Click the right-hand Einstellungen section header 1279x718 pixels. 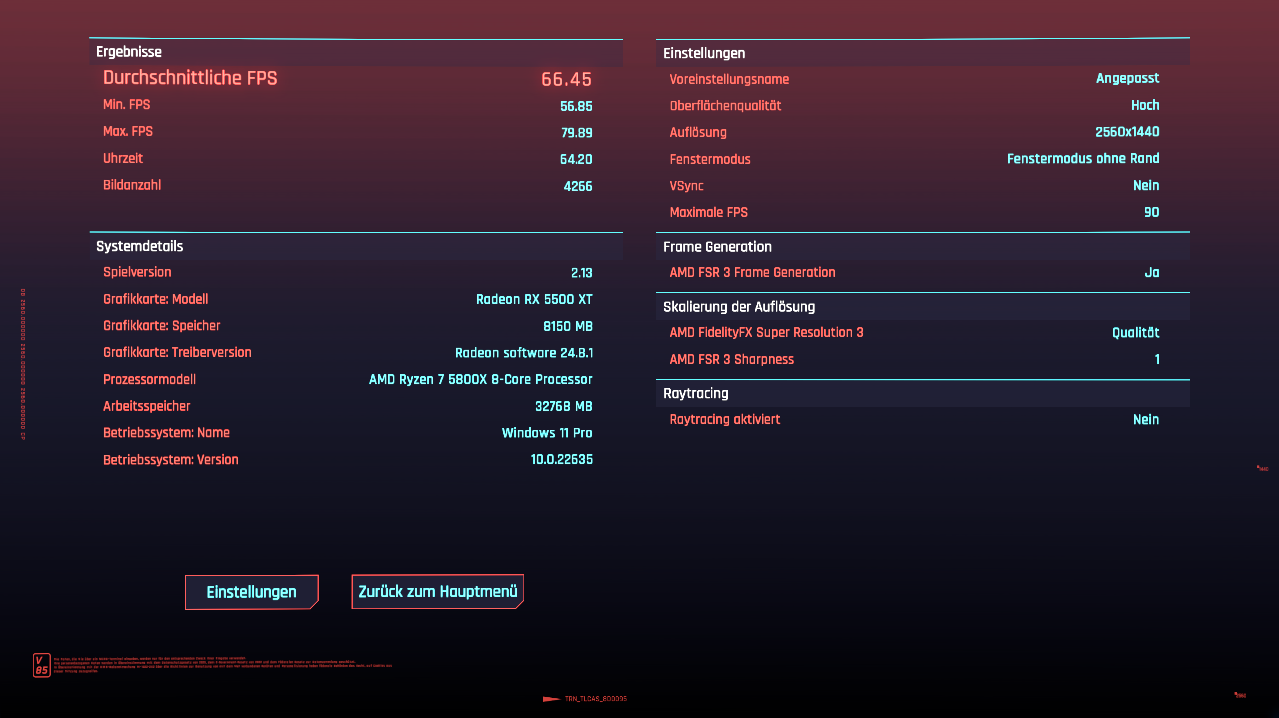[923, 53]
